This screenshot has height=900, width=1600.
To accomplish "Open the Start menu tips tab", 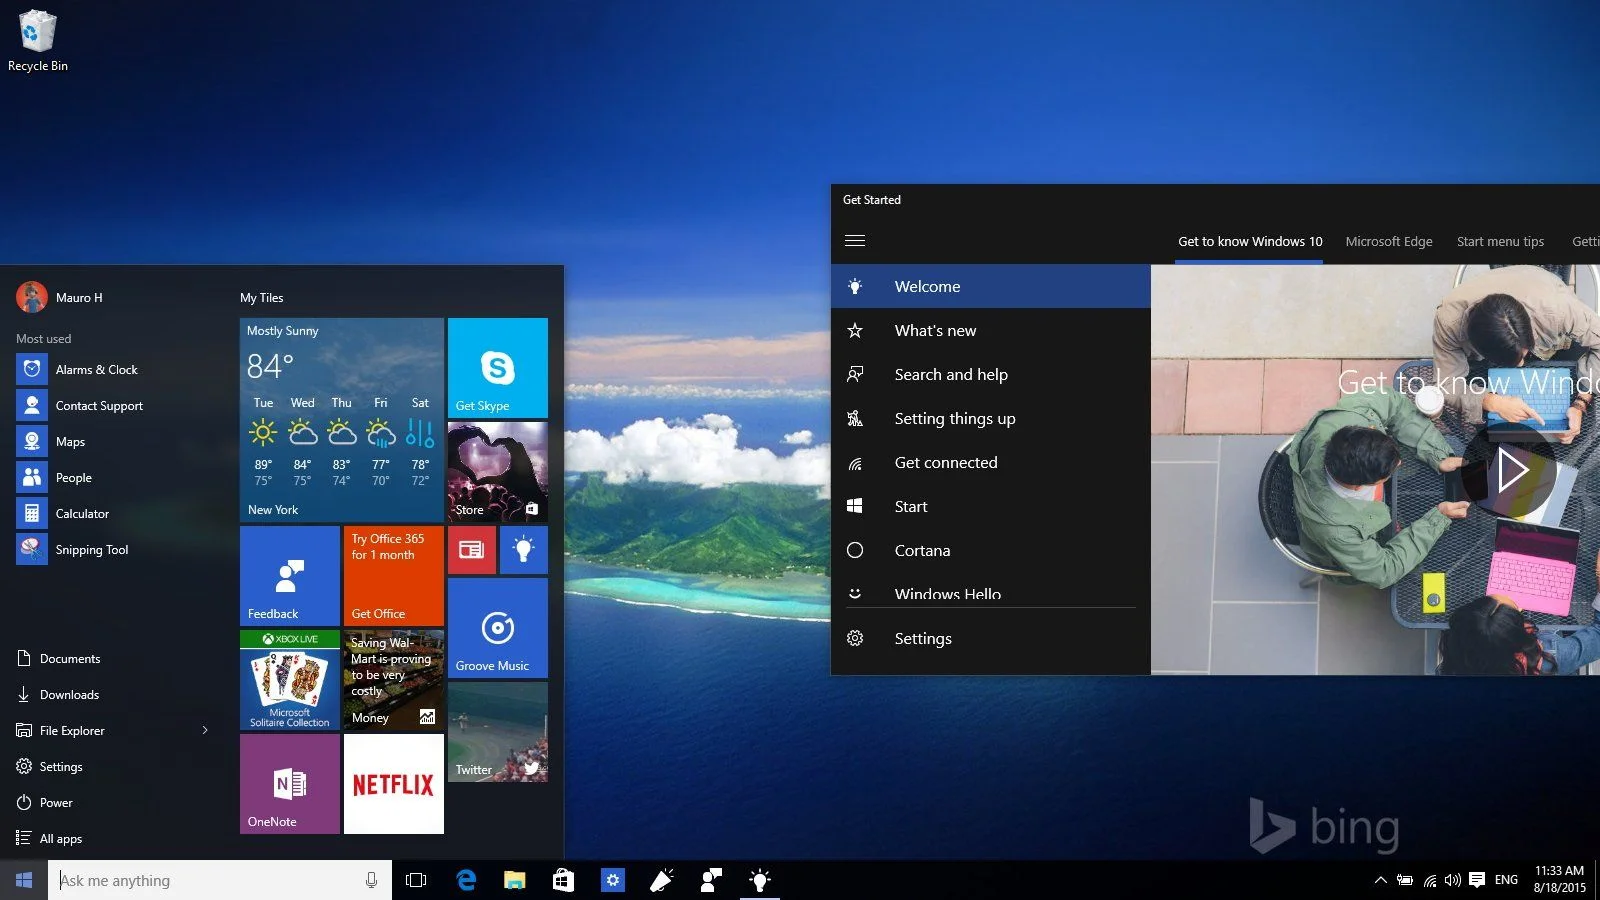I will 1500,241.
